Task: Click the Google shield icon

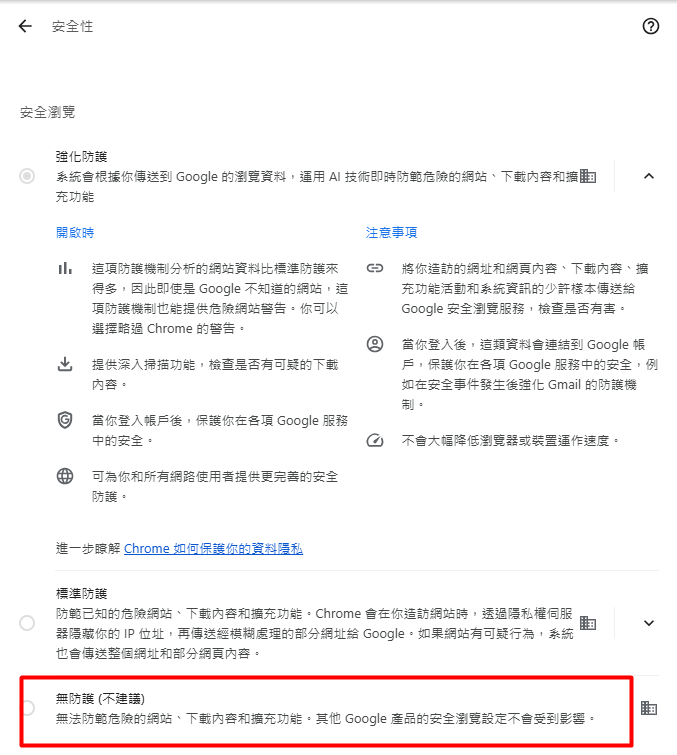Action: point(65,420)
